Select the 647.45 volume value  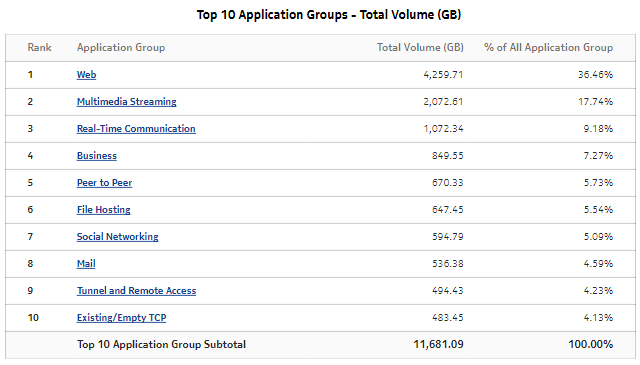[x=448, y=209]
